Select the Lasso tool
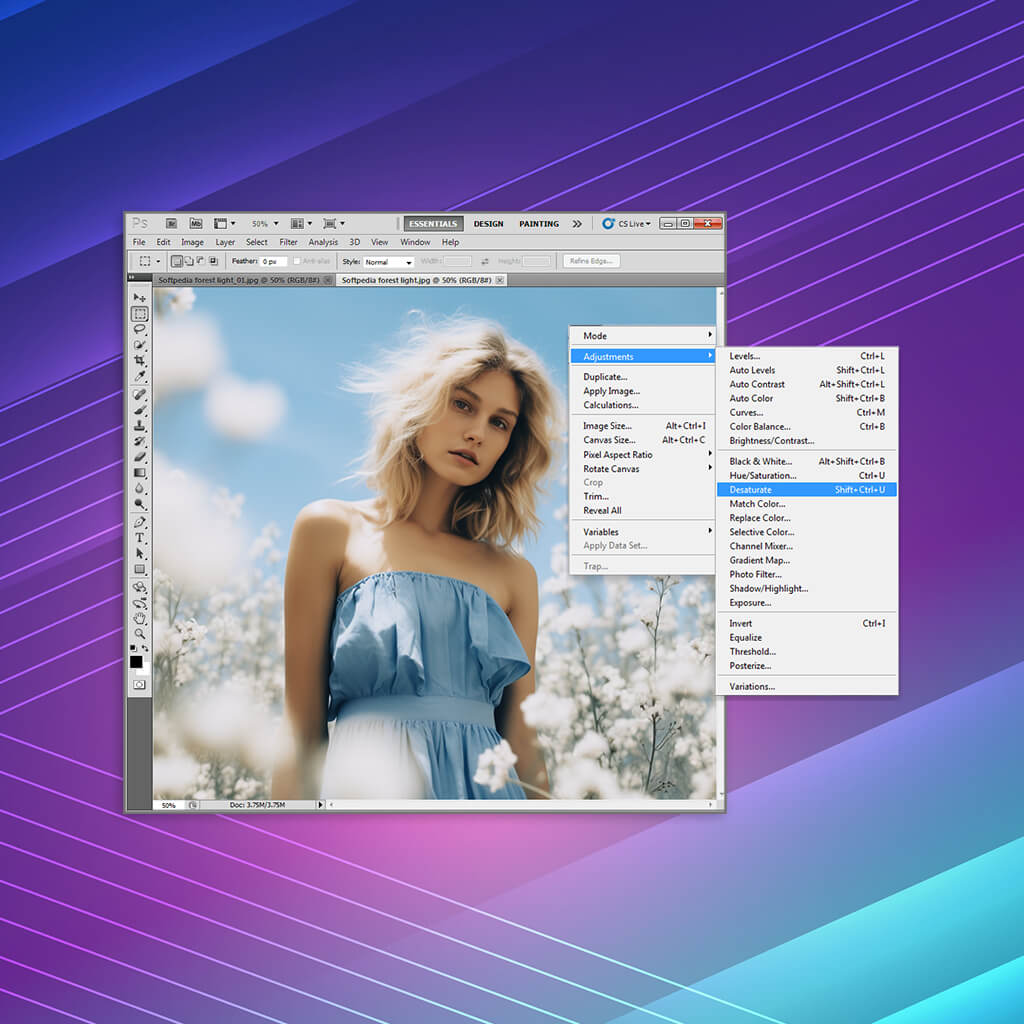The width and height of the screenshot is (1024, 1024). (x=140, y=329)
